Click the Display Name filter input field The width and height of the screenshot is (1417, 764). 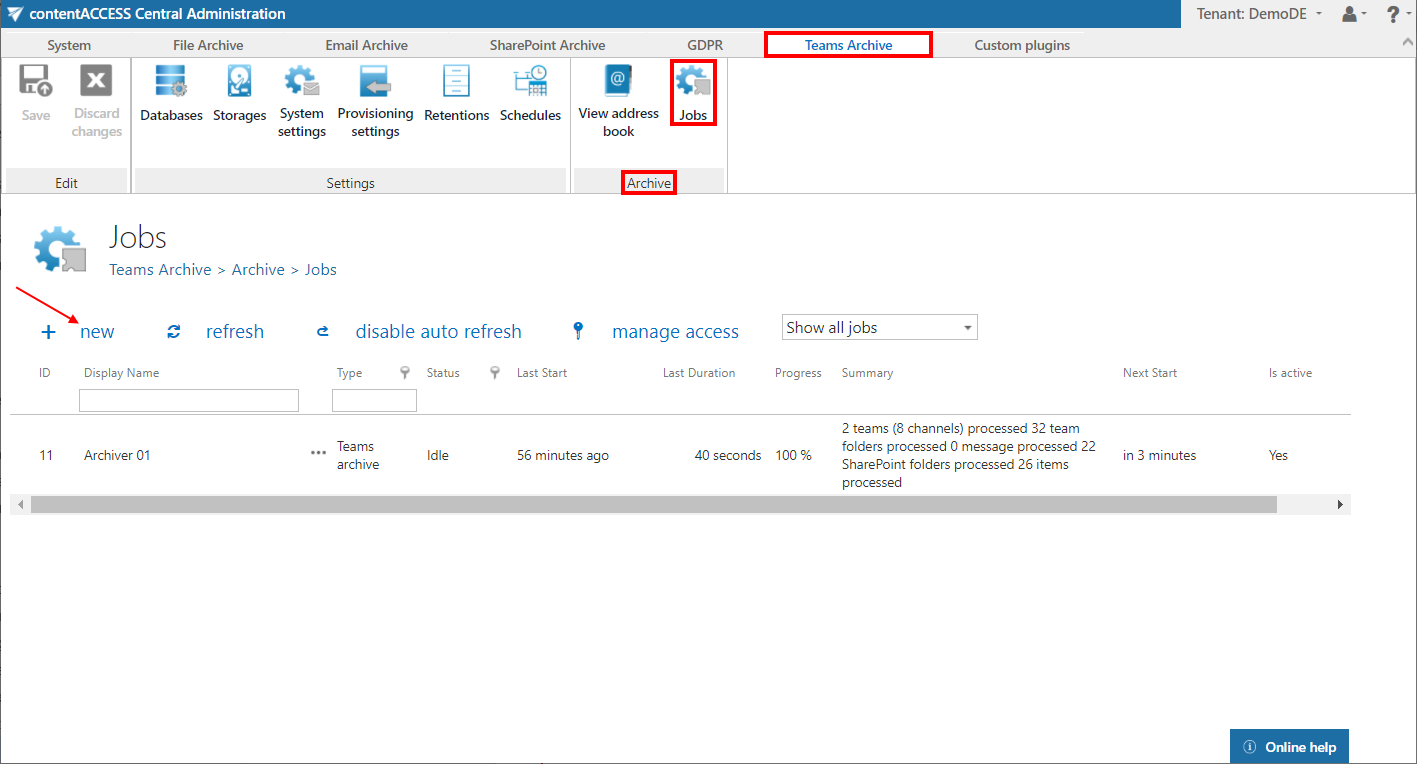(189, 401)
